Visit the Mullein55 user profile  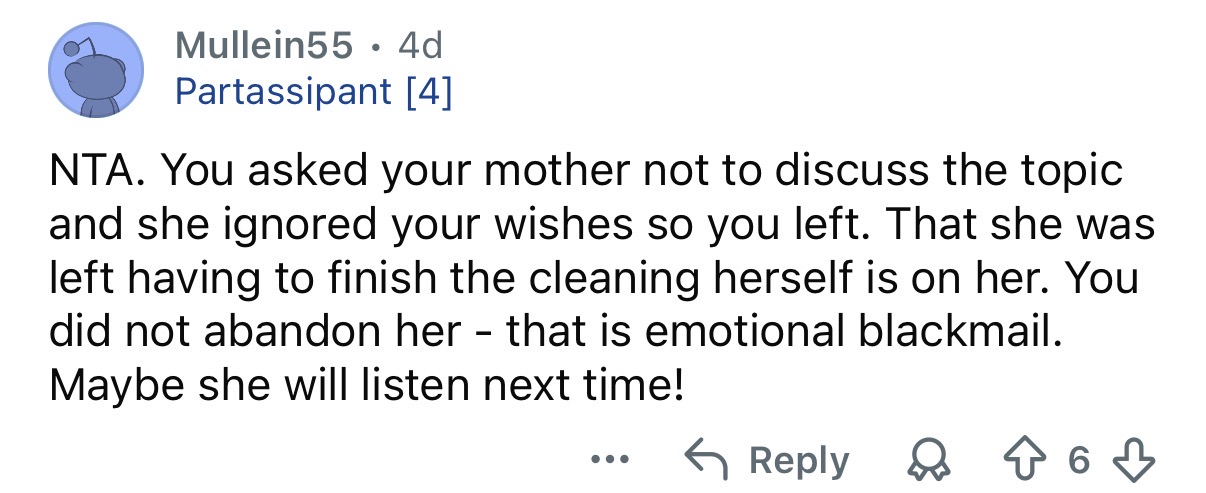264,44
